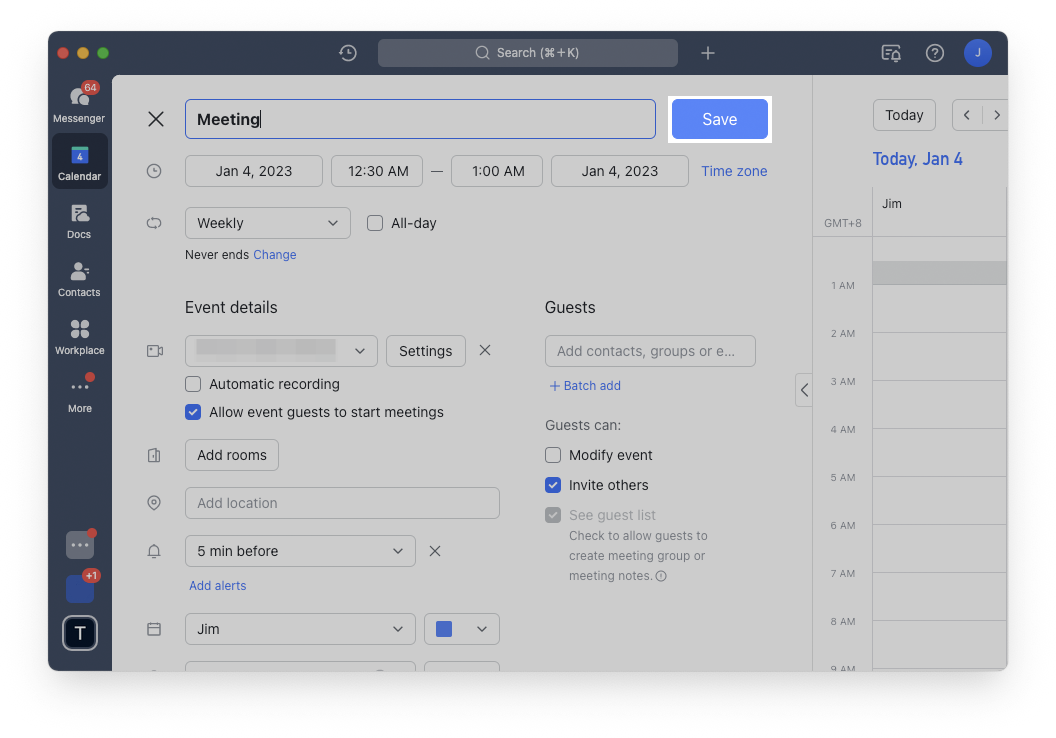1056x738 pixels.
Task: Remove the 5 min before alert
Action: [435, 551]
